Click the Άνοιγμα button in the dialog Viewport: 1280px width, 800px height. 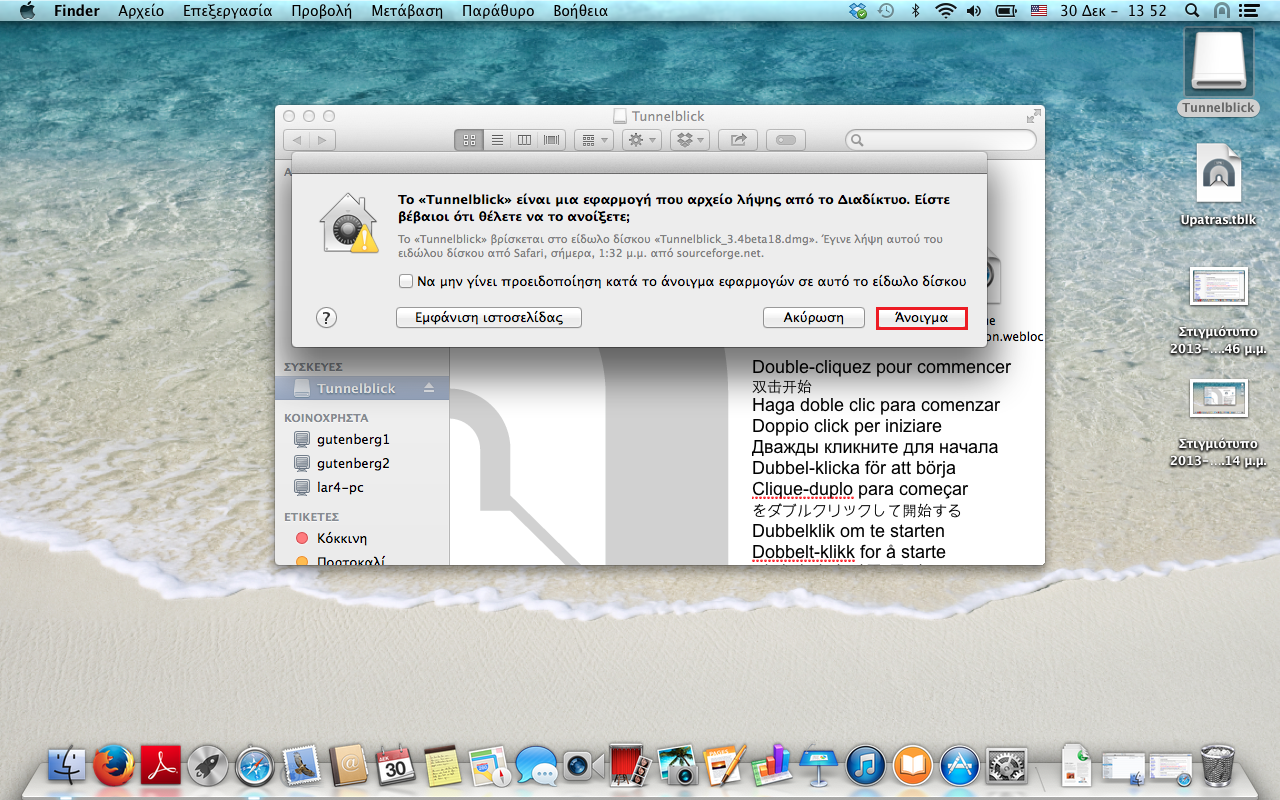tap(922, 317)
